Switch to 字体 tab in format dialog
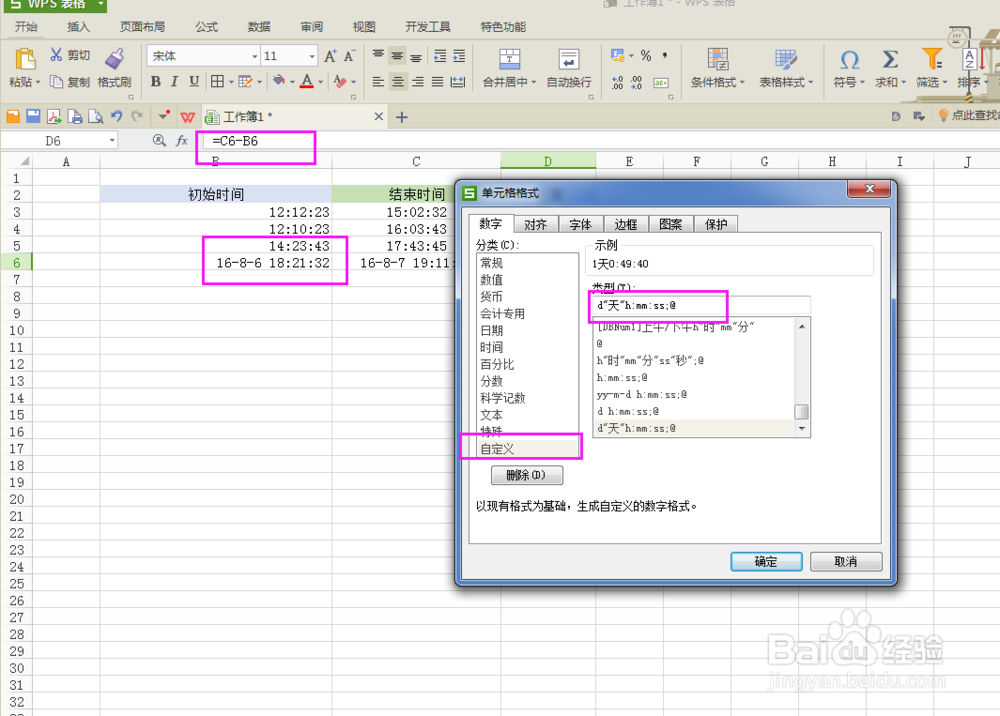The height and width of the screenshot is (716, 1000). click(580, 224)
